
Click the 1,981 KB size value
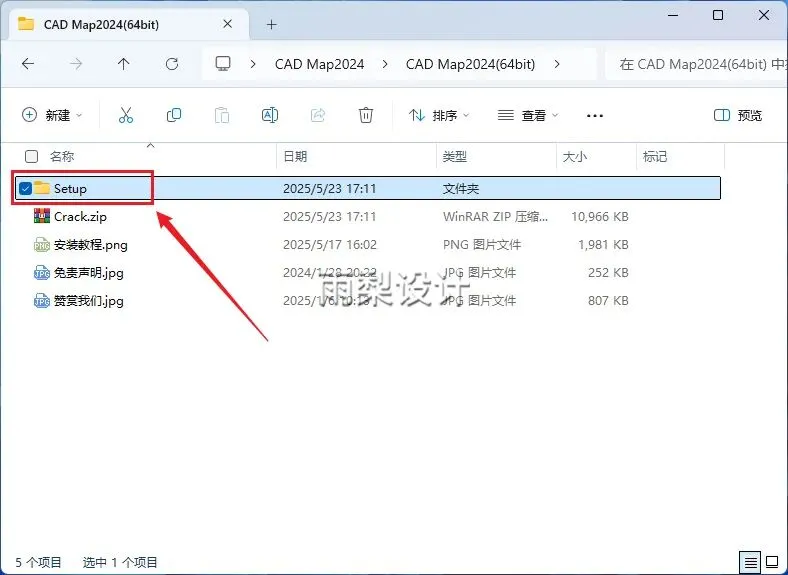point(603,245)
